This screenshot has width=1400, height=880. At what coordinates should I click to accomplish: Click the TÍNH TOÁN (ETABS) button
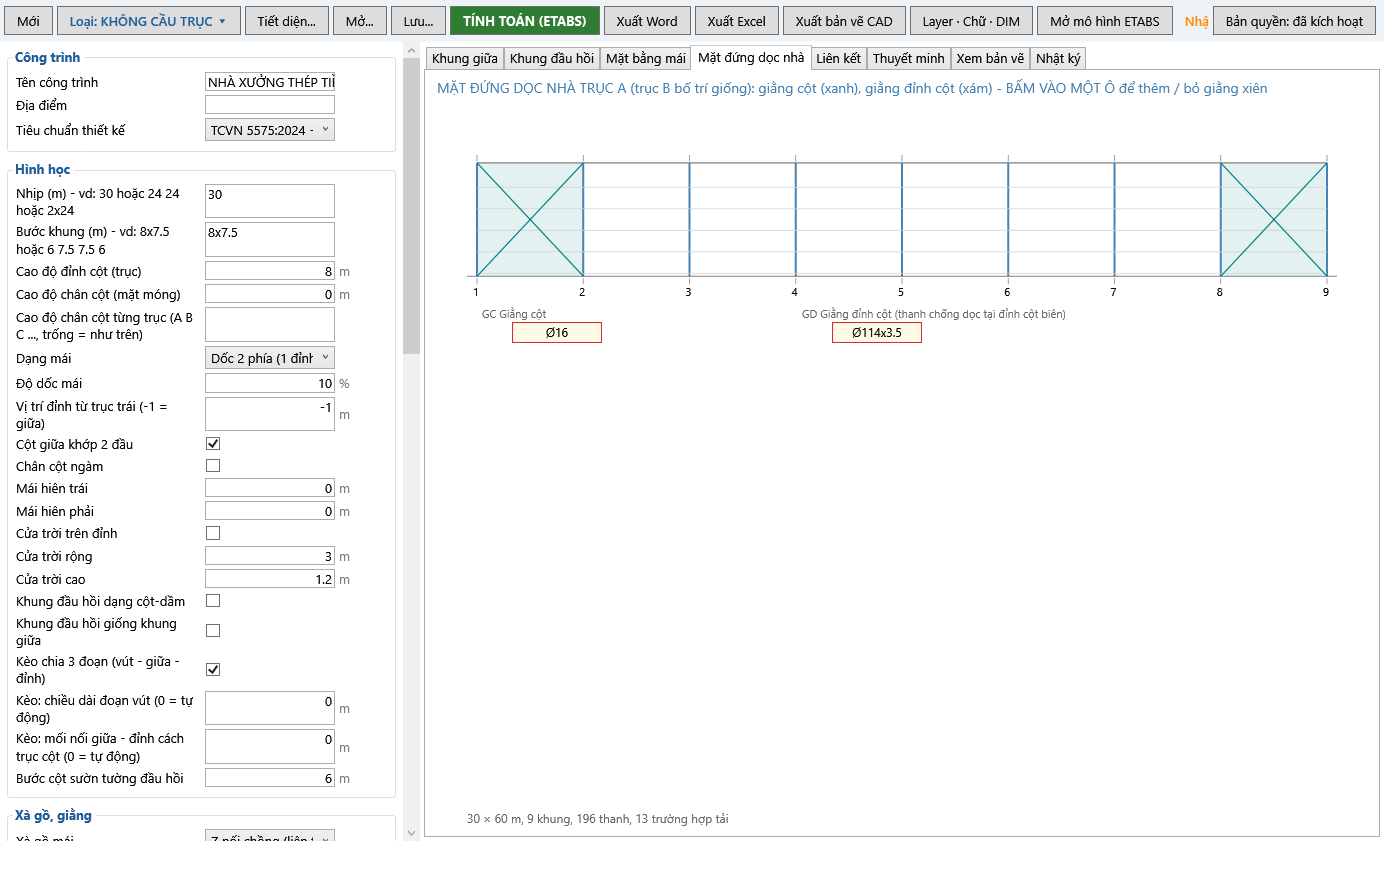pyautogui.click(x=525, y=21)
